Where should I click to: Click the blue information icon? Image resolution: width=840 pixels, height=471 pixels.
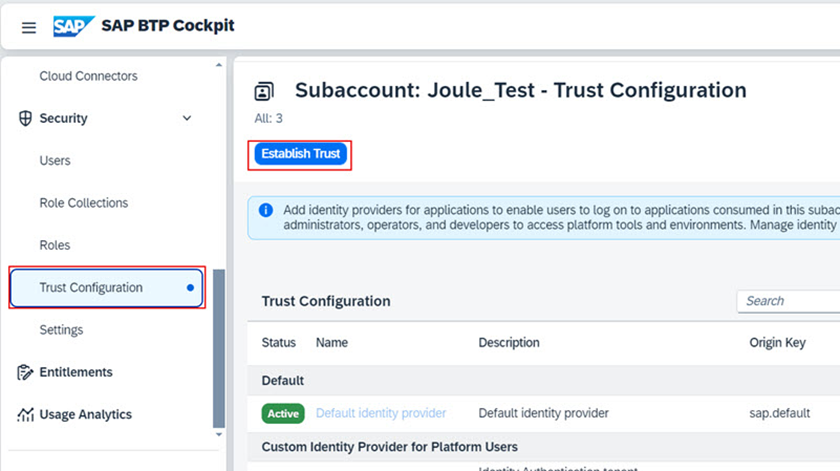(266, 210)
